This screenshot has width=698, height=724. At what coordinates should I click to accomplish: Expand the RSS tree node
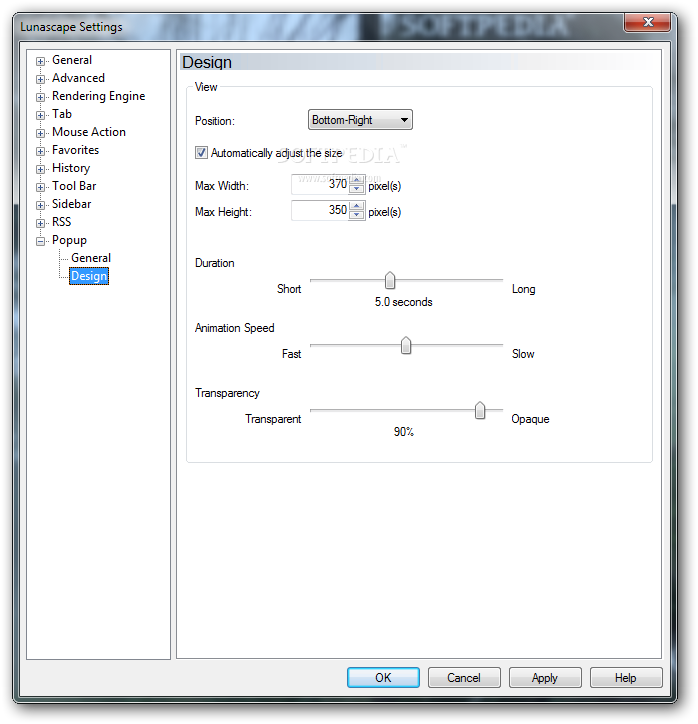[x=41, y=223]
